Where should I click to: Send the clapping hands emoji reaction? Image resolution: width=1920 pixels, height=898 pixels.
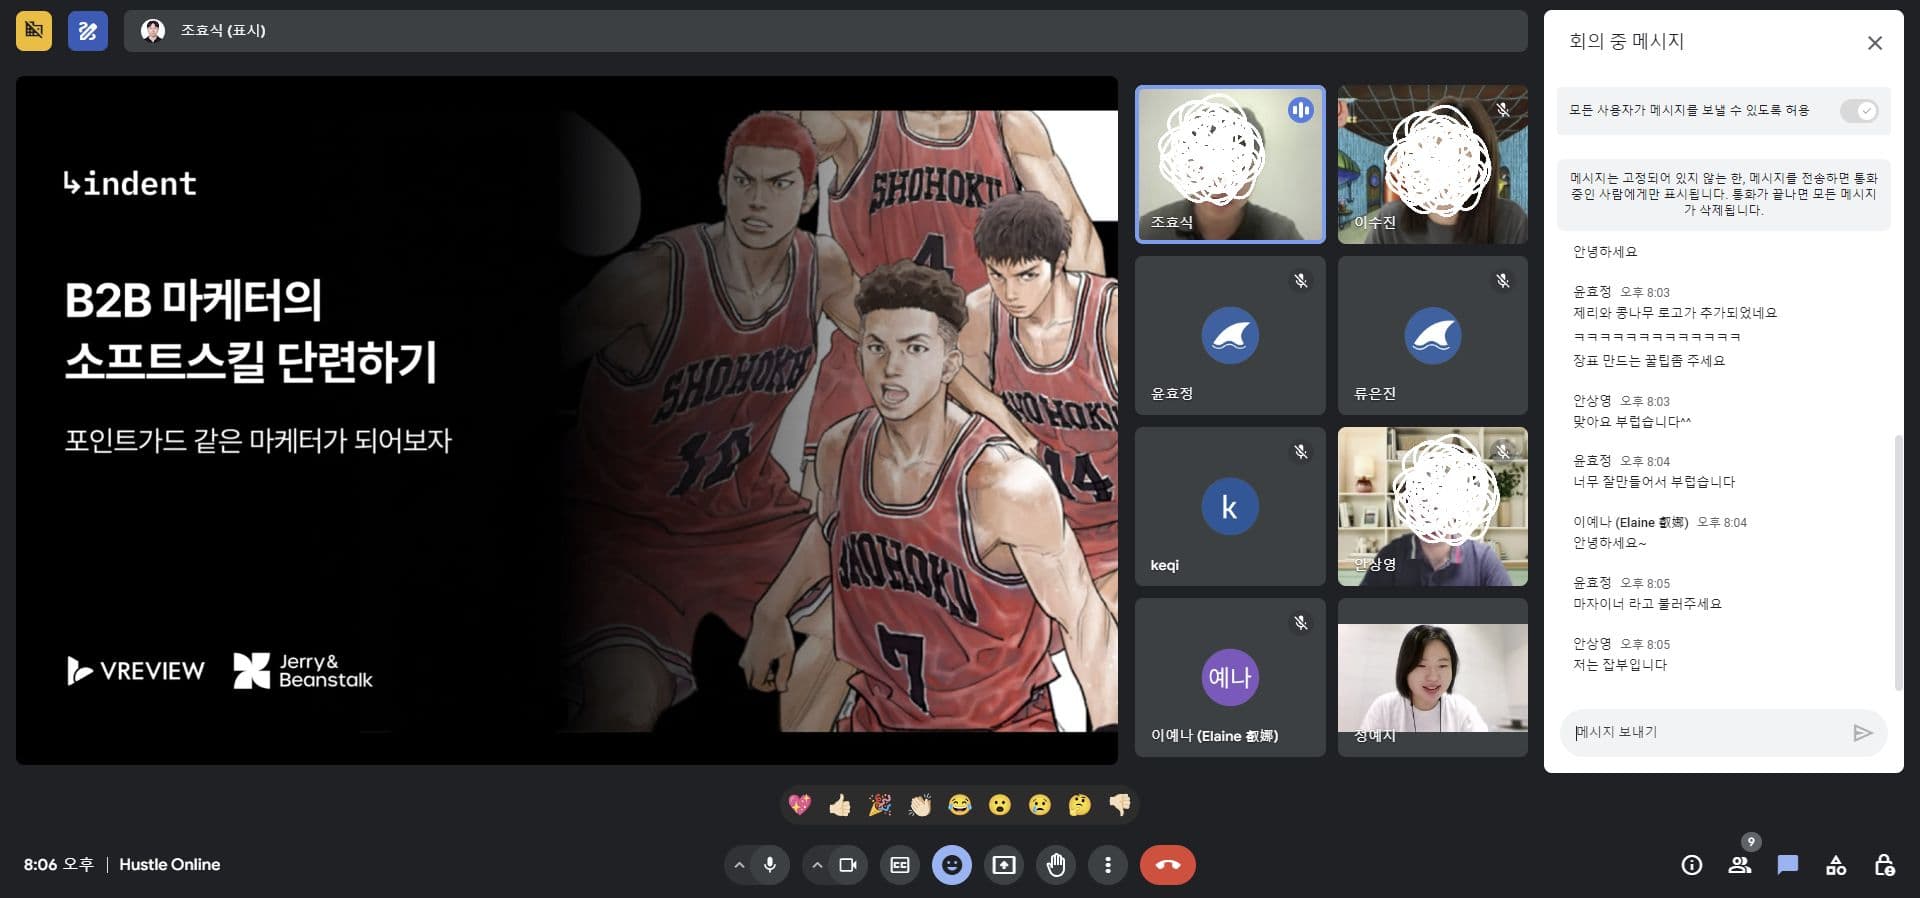920,805
